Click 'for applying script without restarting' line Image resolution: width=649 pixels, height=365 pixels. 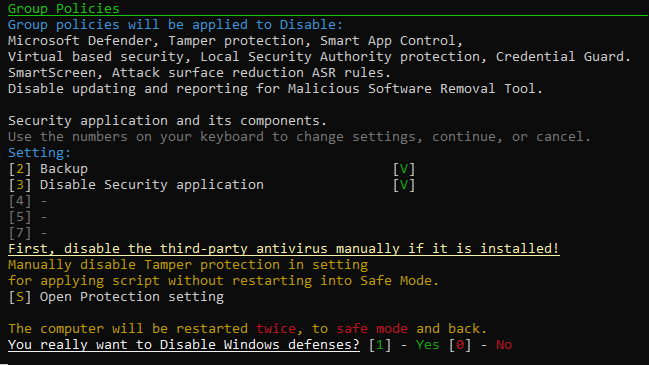click(x=223, y=281)
